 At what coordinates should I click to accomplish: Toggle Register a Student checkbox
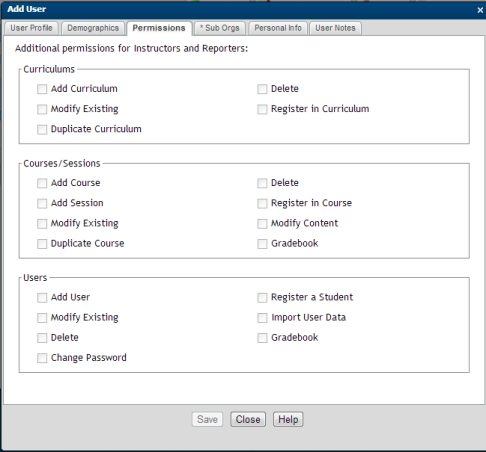(262, 298)
